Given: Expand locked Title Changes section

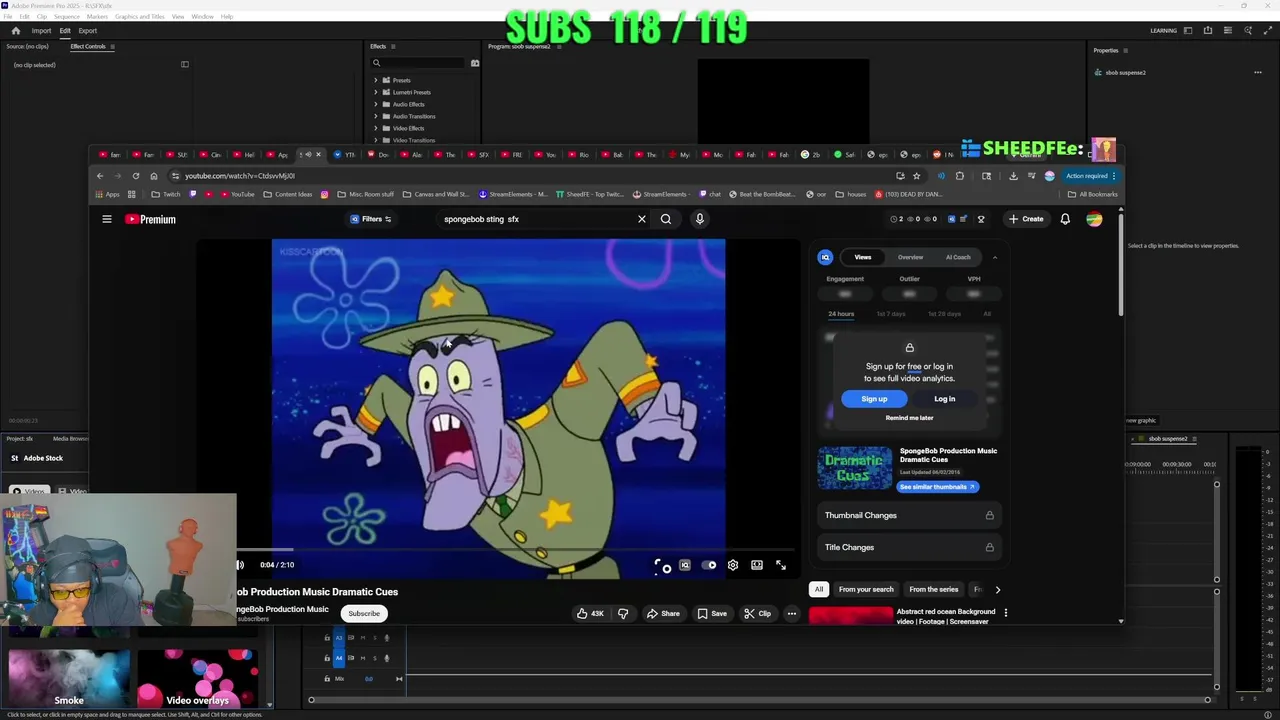Looking at the screenshot, I should pos(909,547).
